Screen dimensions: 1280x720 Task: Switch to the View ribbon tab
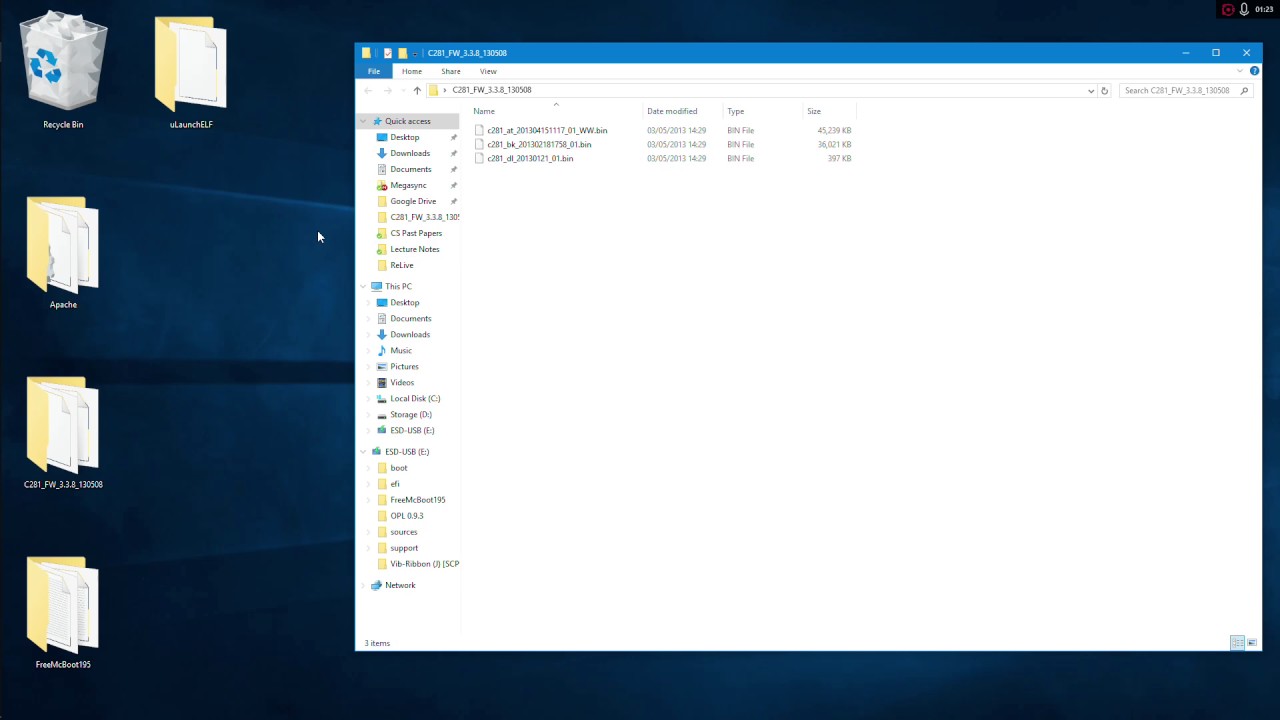pyautogui.click(x=488, y=71)
